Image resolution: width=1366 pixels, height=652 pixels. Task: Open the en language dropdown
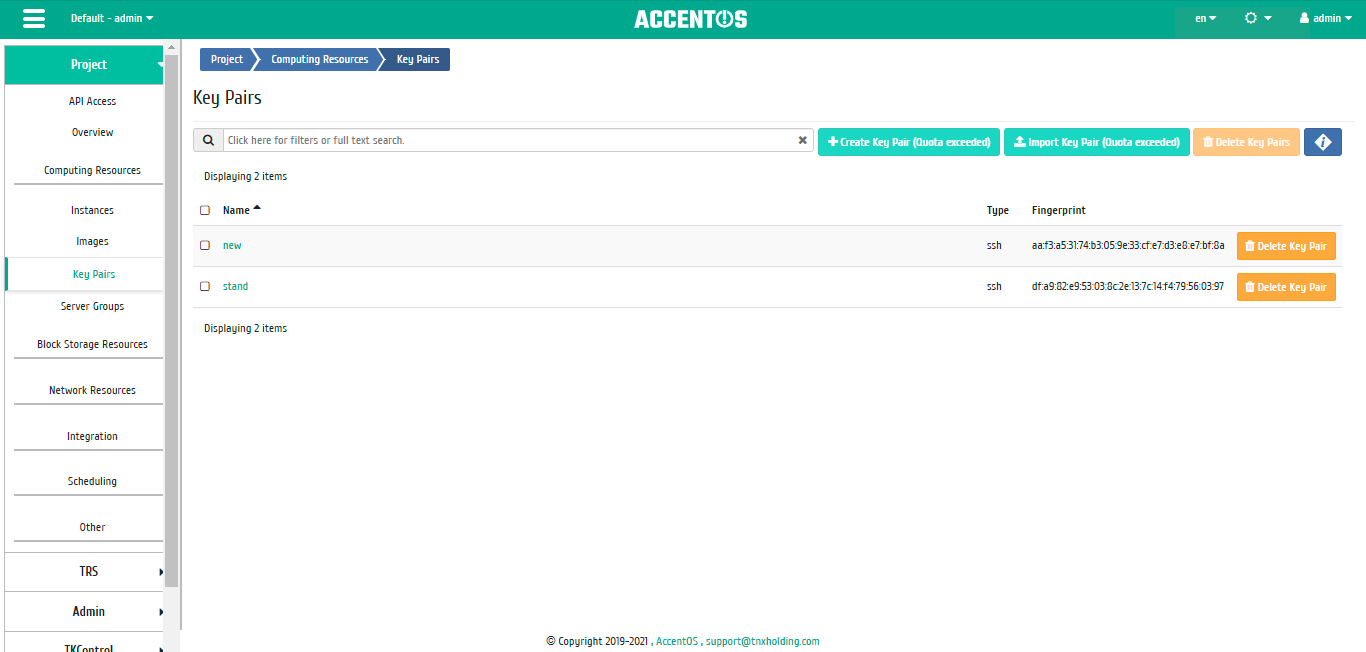[1206, 18]
